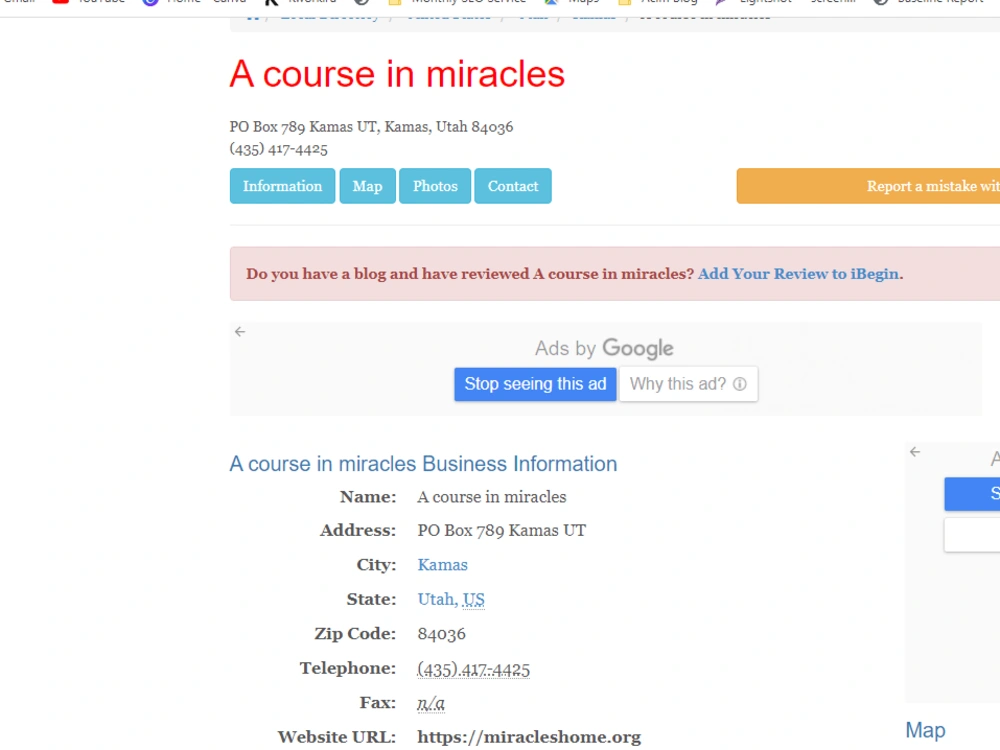Switch to the Map tab
This screenshot has height=750, width=1000.
(367, 186)
